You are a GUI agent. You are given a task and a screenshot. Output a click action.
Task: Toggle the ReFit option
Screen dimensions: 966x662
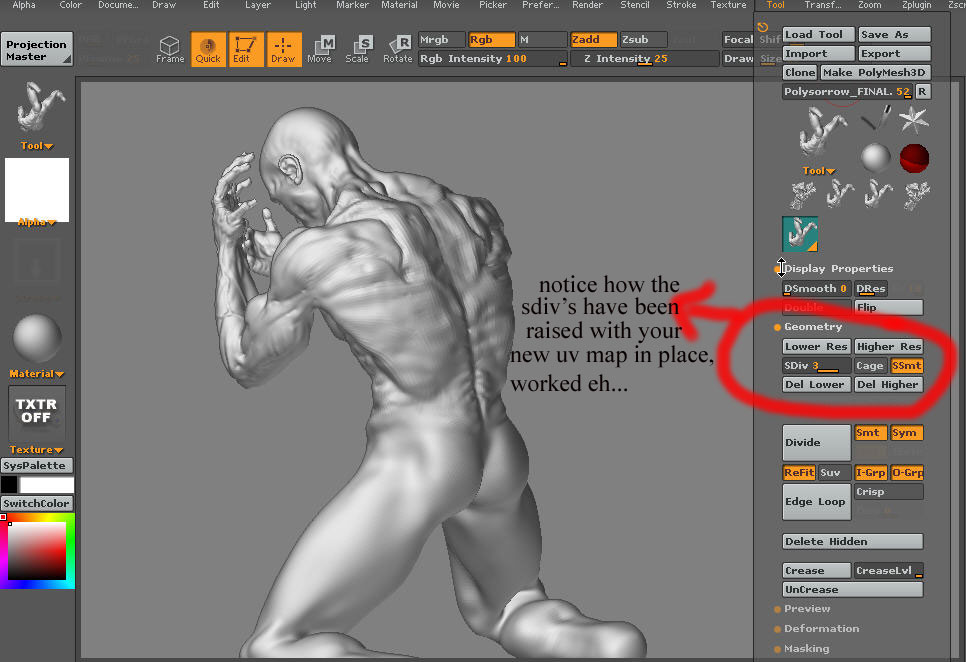tap(799, 472)
